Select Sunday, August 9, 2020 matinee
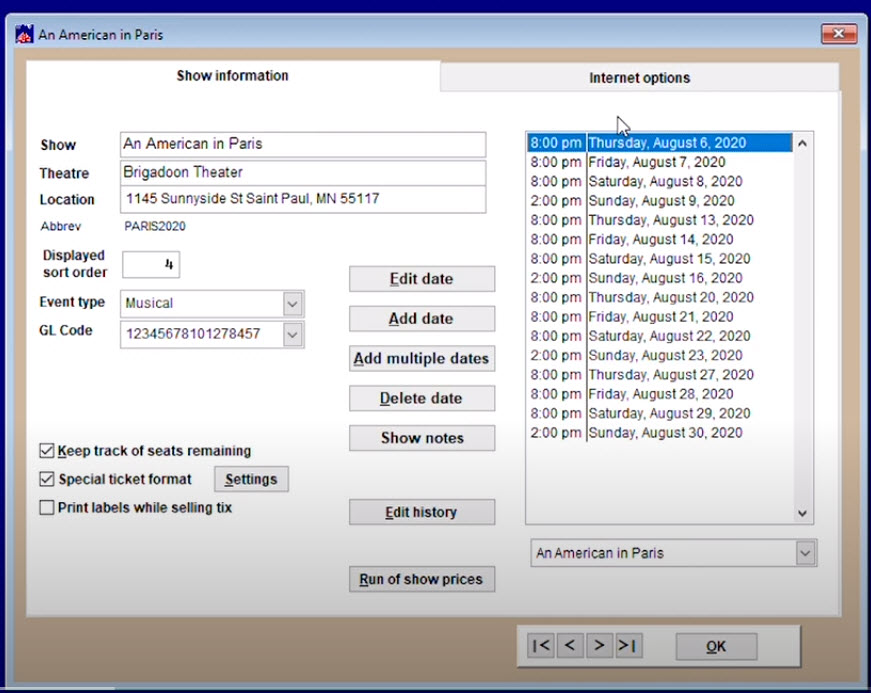The image size is (871, 693). pos(659,201)
